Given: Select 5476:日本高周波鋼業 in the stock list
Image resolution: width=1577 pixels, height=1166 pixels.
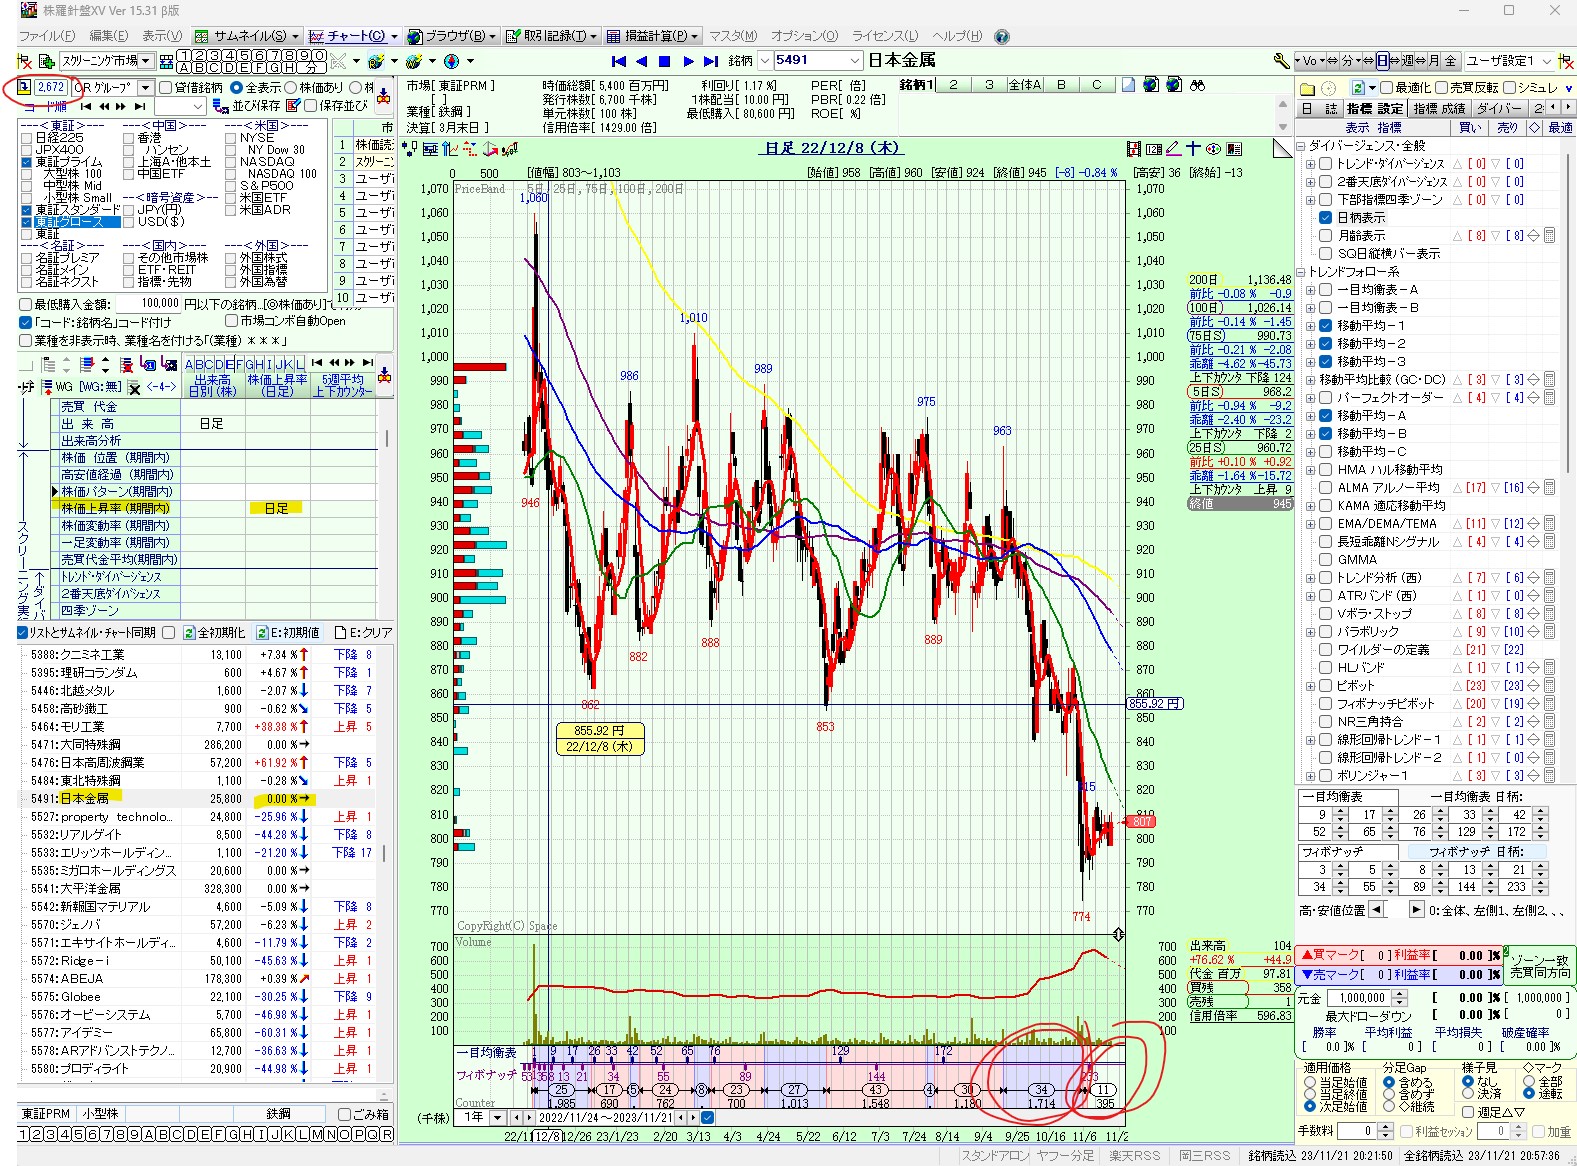Looking at the screenshot, I should coord(89,763).
